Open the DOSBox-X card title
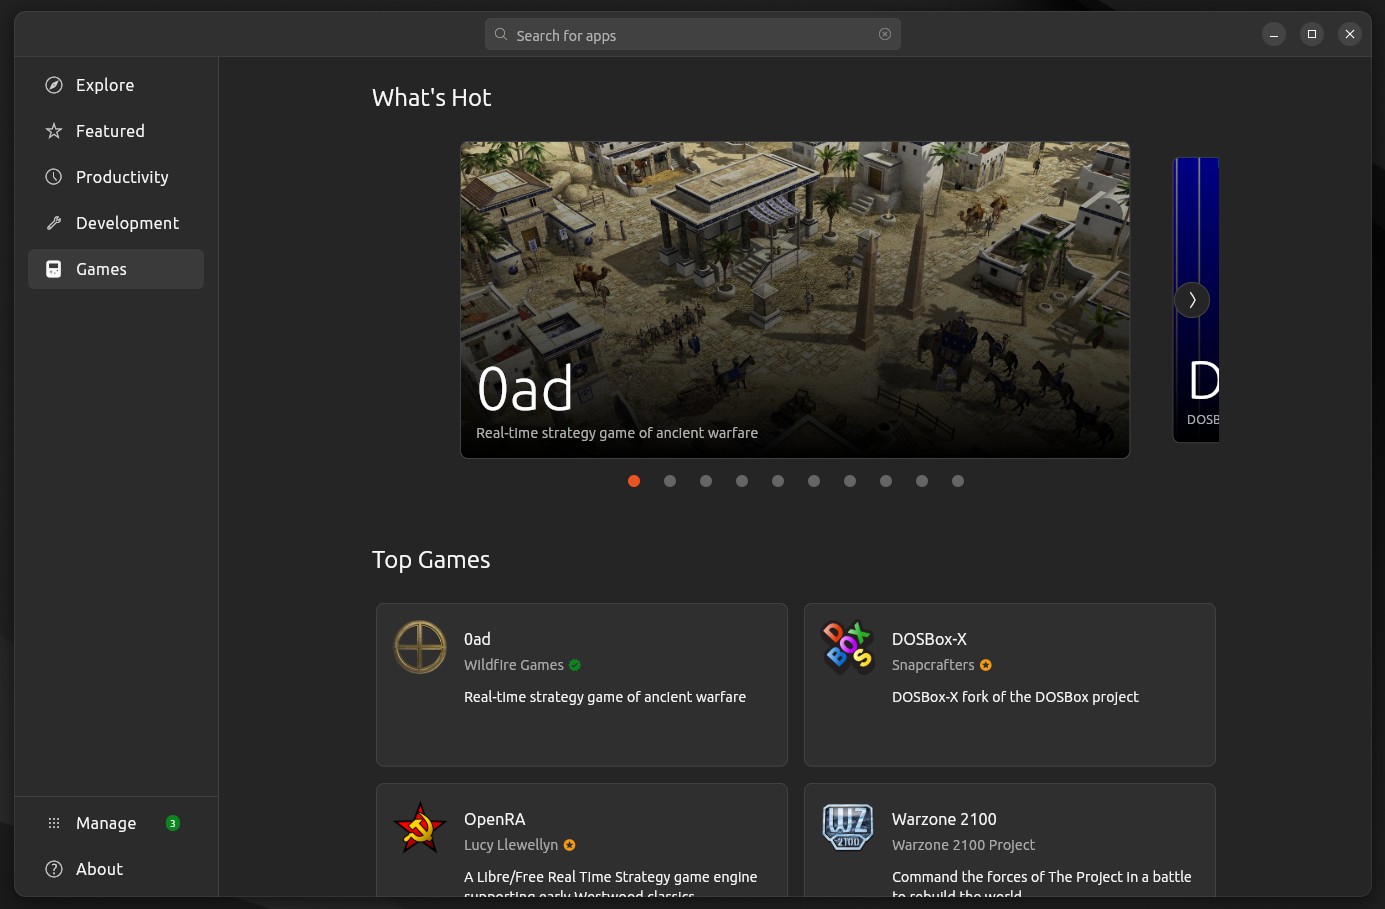Viewport: 1385px width, 909px height. [x=929, y=639]
